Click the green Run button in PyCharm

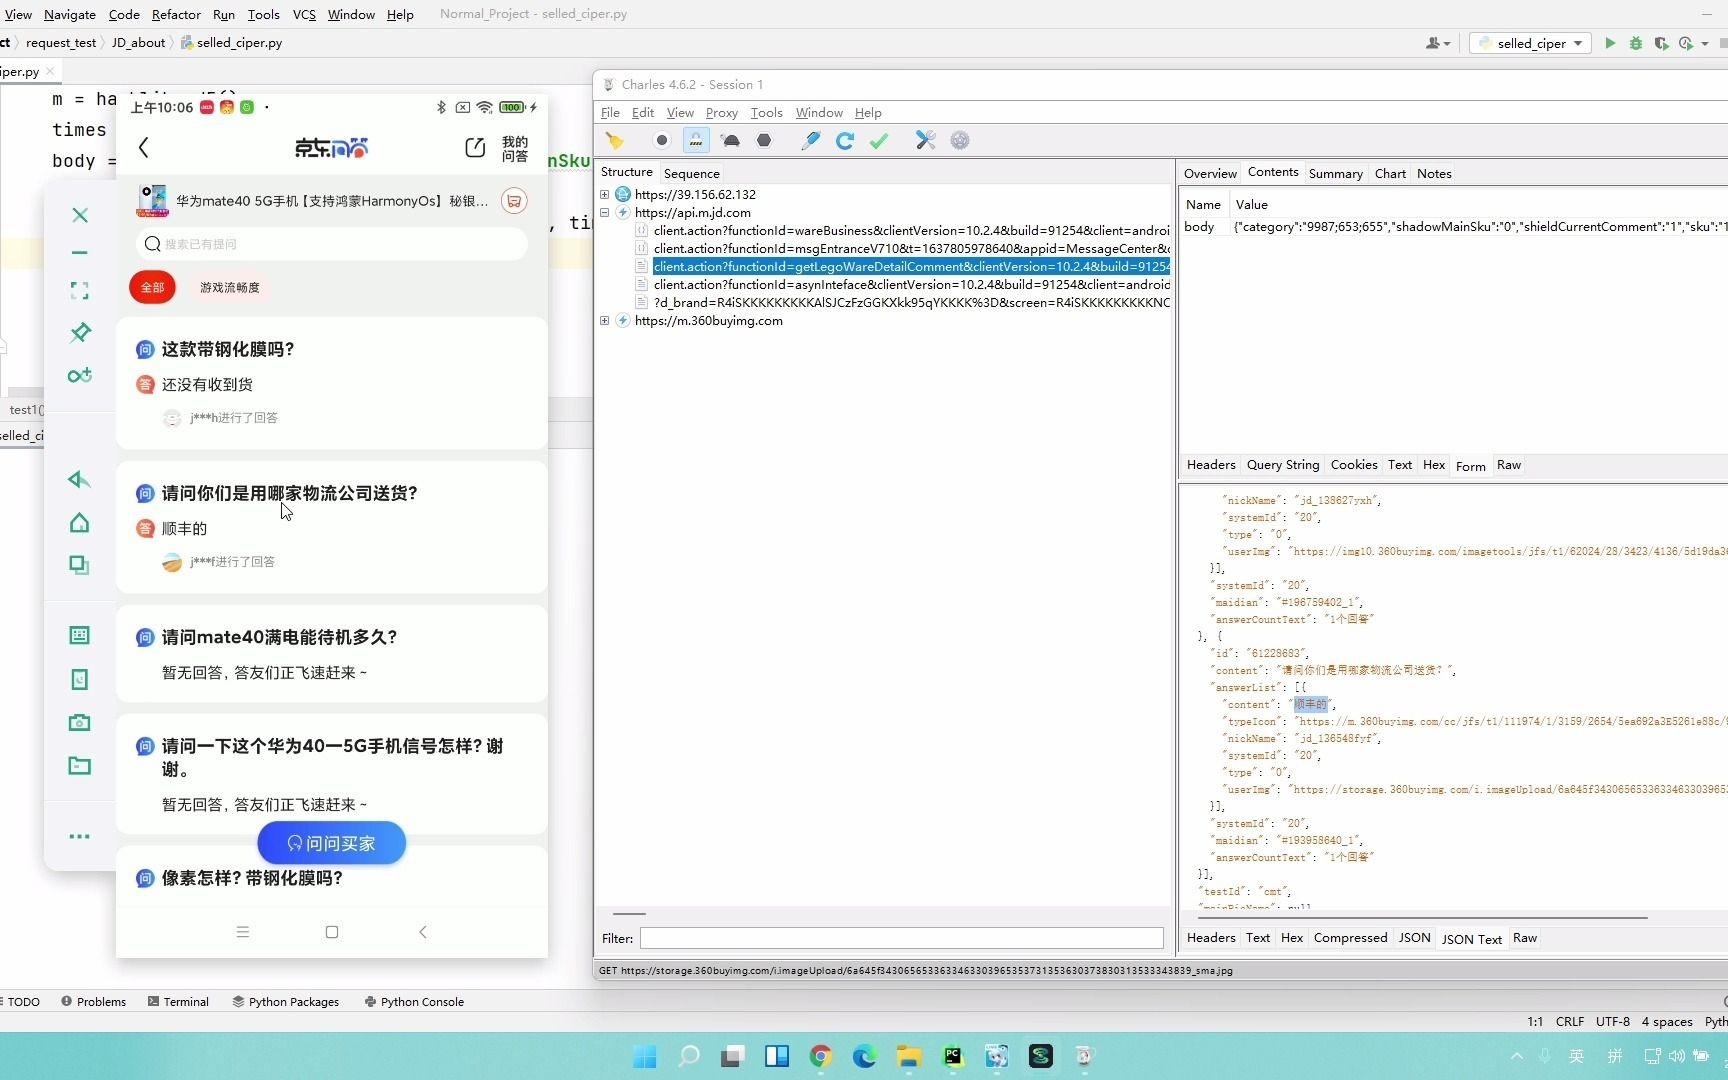(x=1610, y=43)
